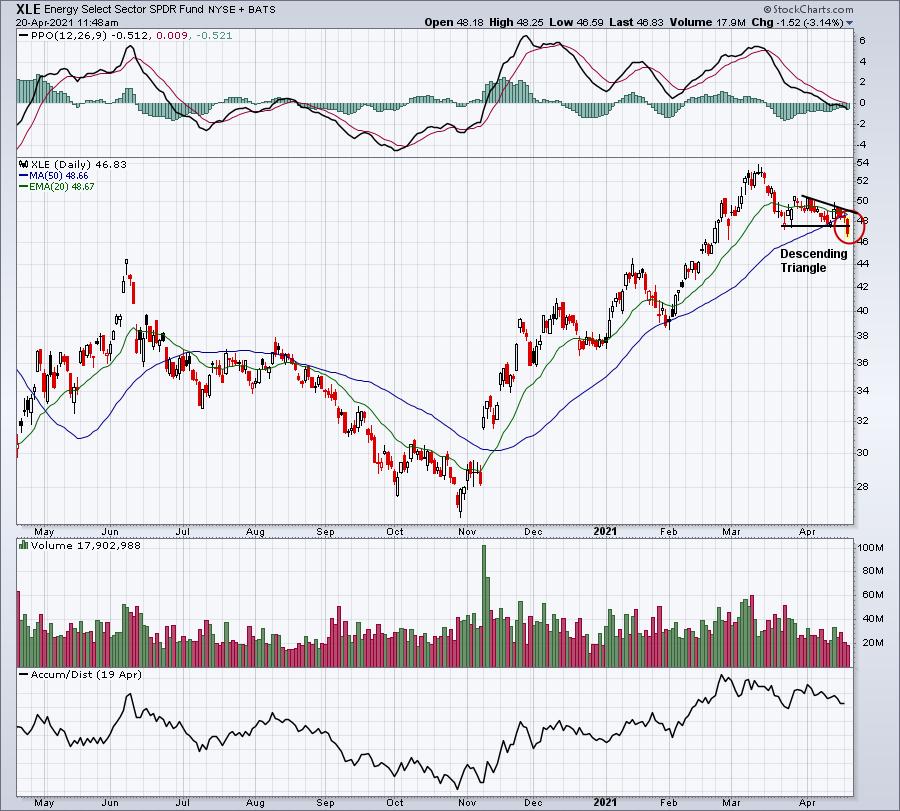
Task: Click the tallest November volume spike bar
Action: (x=484, y=606)
